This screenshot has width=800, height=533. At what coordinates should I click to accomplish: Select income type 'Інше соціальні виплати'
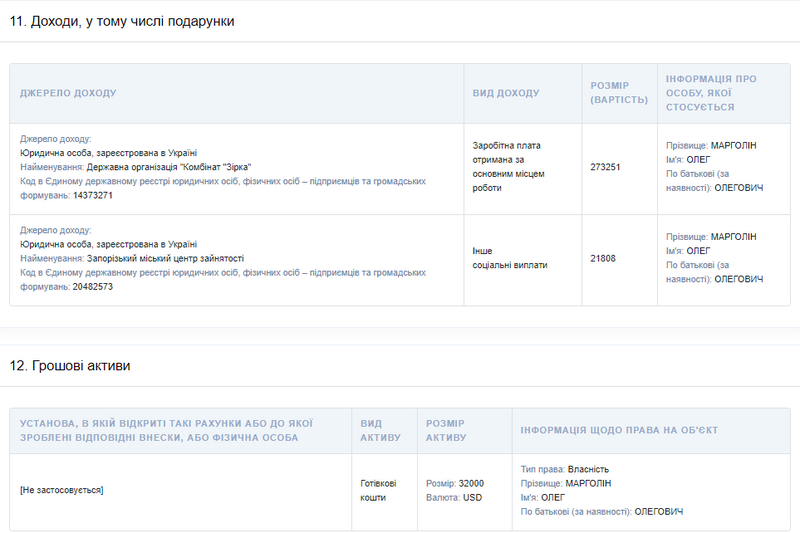tap(510, 258)
